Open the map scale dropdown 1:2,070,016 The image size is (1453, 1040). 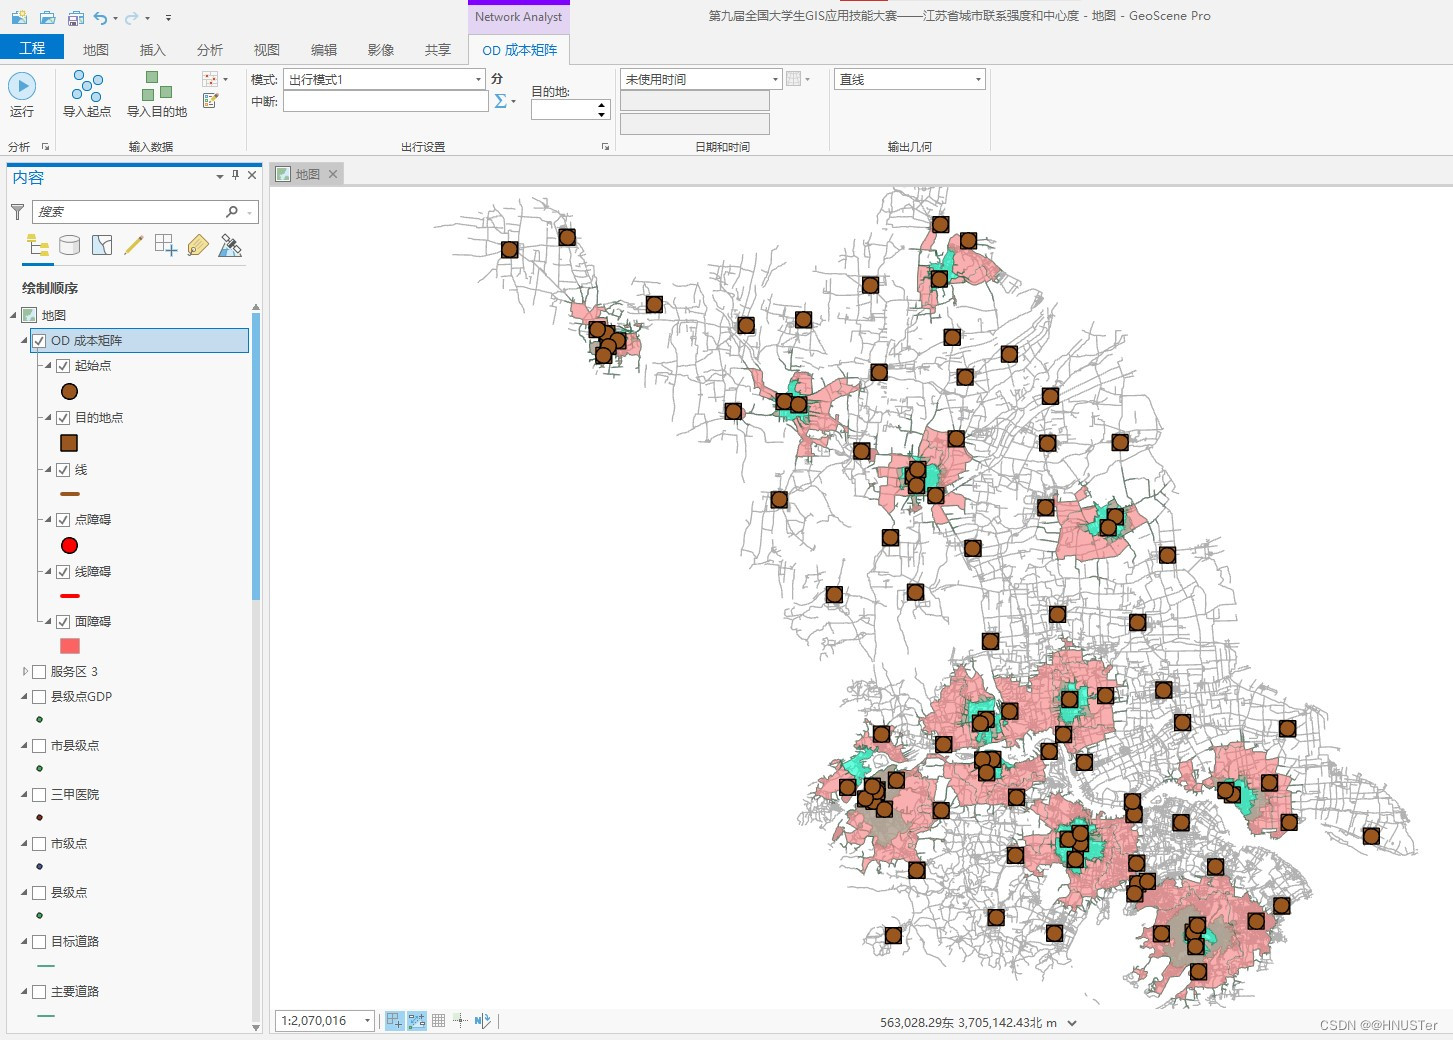[367, 1021]
